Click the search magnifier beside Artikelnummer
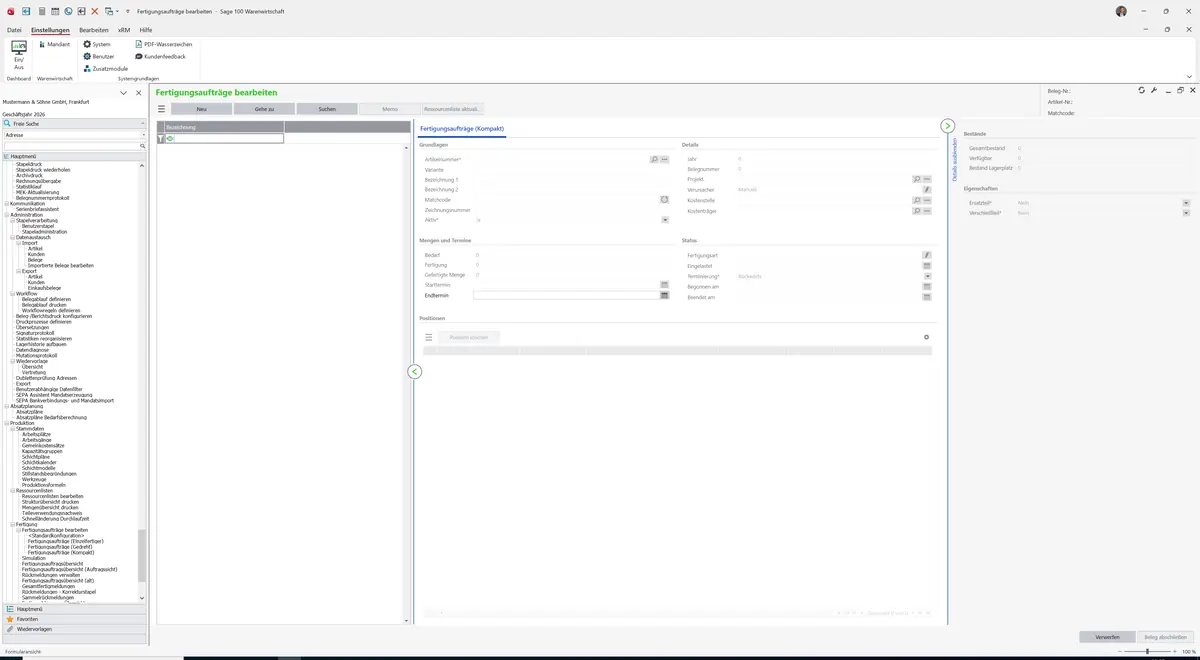This screenshot has height=660, width=1200. (654, 159)
